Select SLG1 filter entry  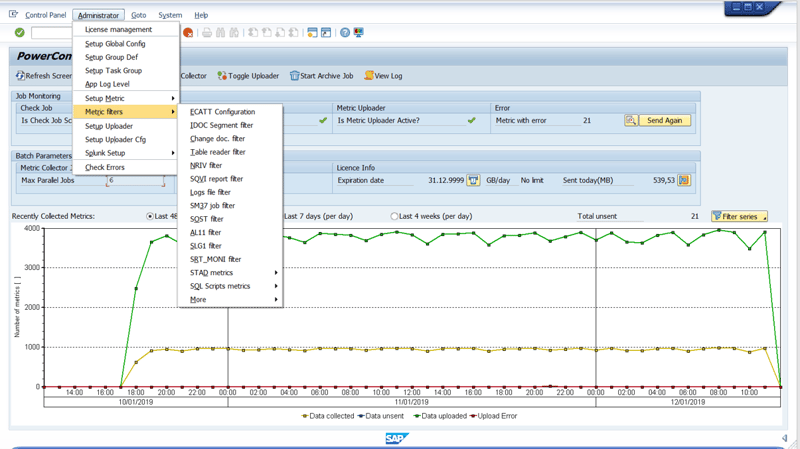pyautogui.click(x=230, y=246)
